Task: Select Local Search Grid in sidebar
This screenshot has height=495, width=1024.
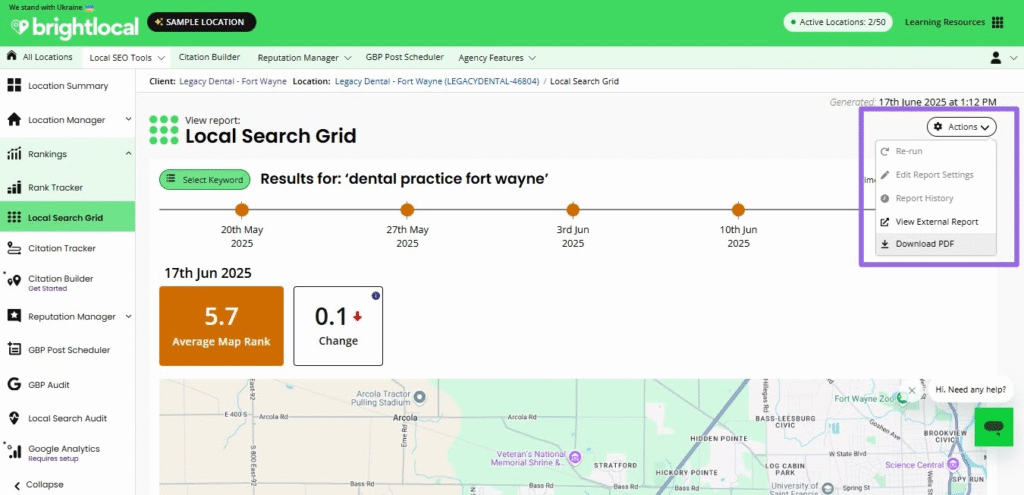Action: pos(67,217)
